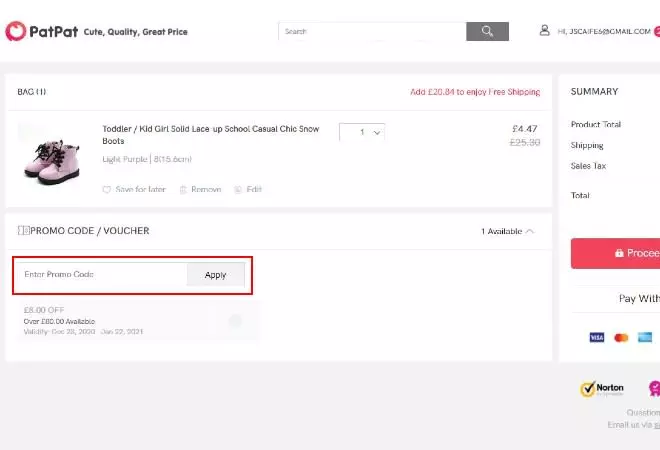The height and width of the screenshot is (450, 660).
Task: Click the Edit link
Action: (254, 189)
